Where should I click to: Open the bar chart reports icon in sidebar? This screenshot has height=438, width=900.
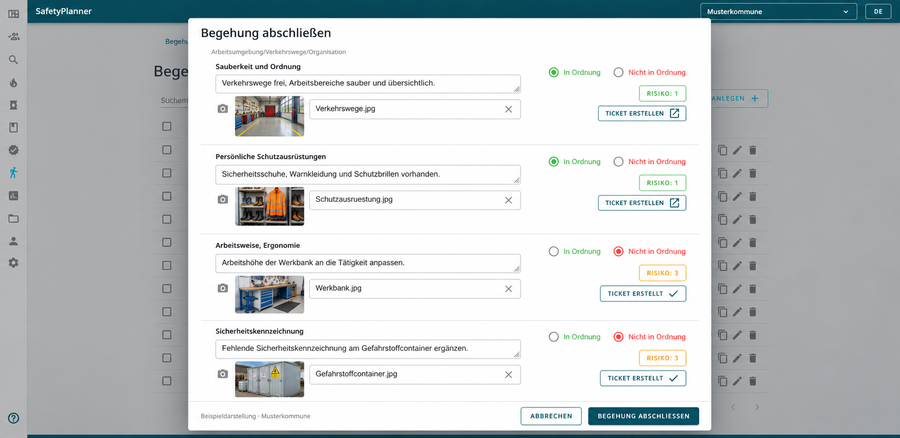[x=13, y=196]
